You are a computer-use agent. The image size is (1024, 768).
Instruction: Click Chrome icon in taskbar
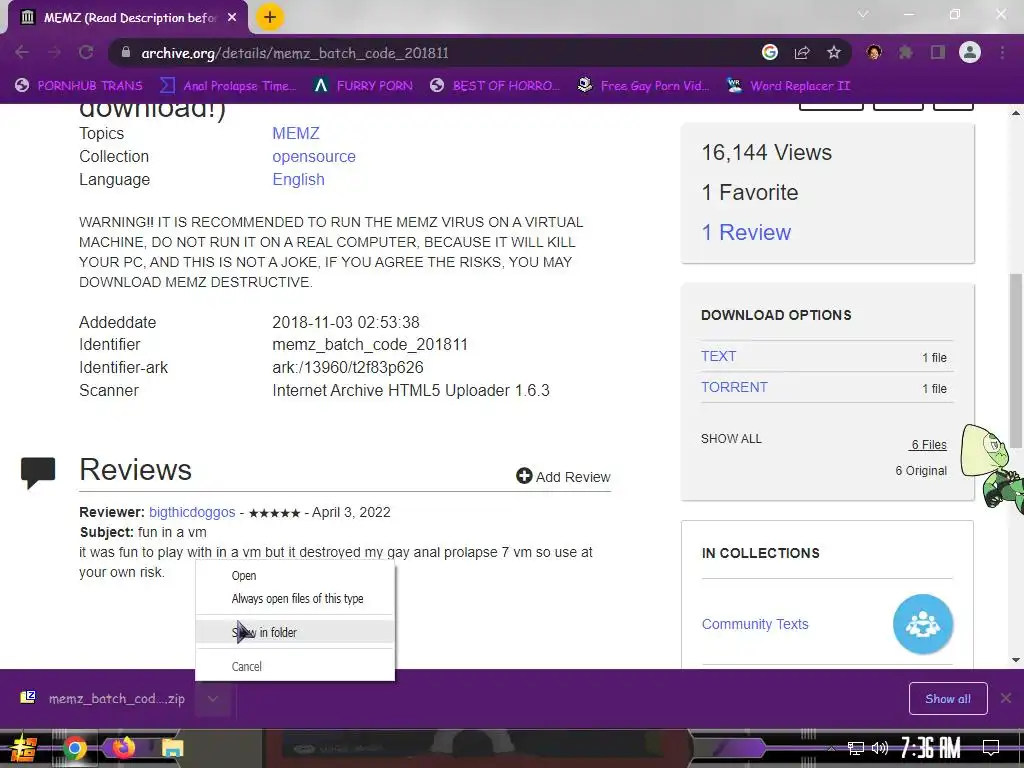click(75, 748)
